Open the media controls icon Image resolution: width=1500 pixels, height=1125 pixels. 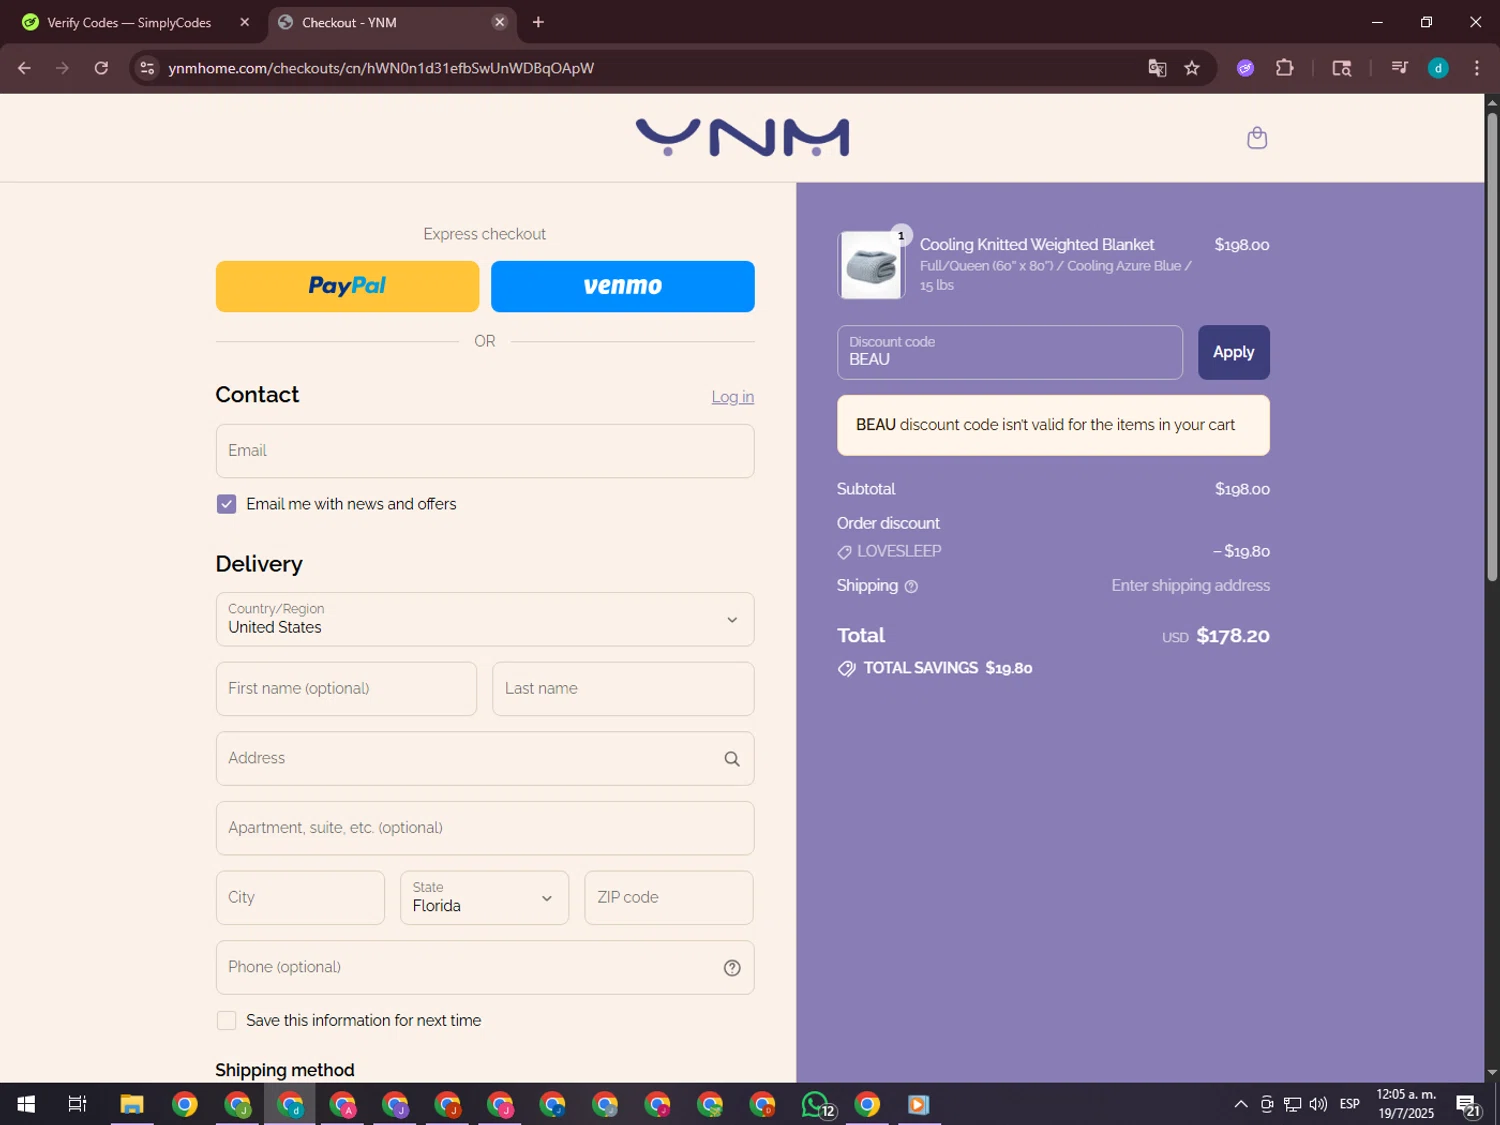[x=1399, y=68]
